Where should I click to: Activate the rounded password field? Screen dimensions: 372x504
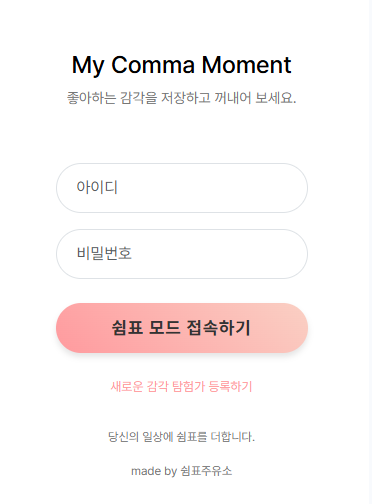pos(182,254)
